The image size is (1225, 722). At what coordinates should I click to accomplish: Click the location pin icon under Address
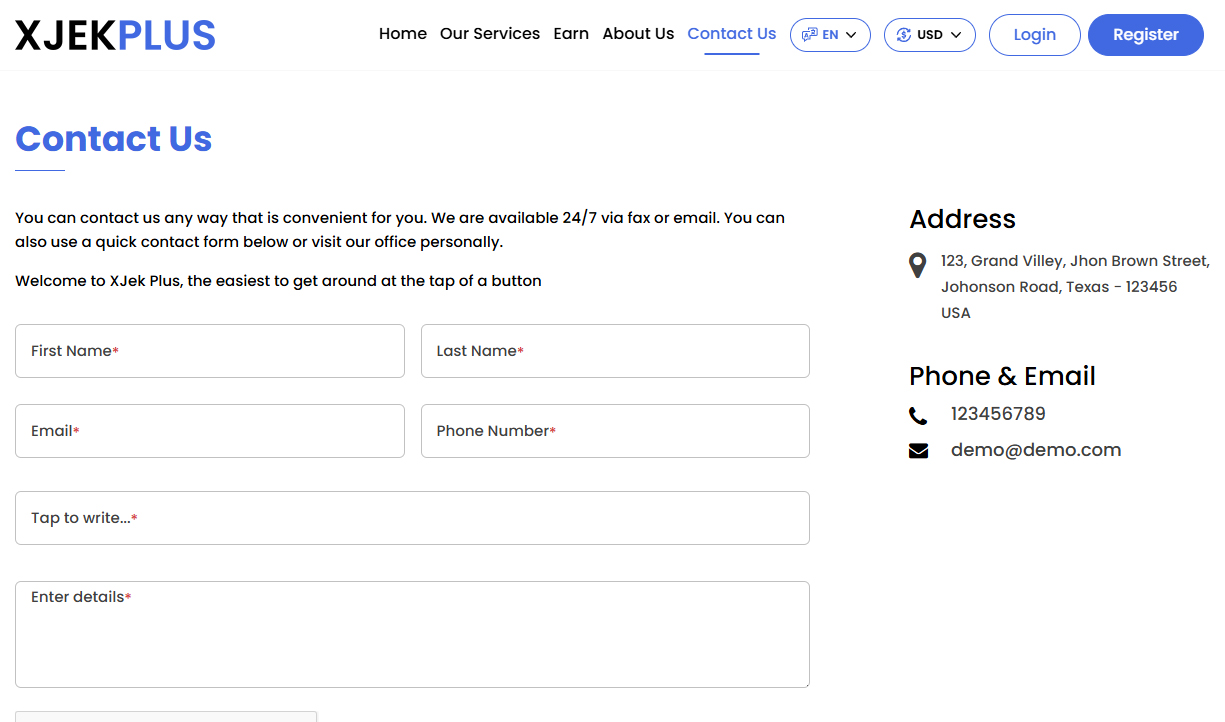(918, 264)
